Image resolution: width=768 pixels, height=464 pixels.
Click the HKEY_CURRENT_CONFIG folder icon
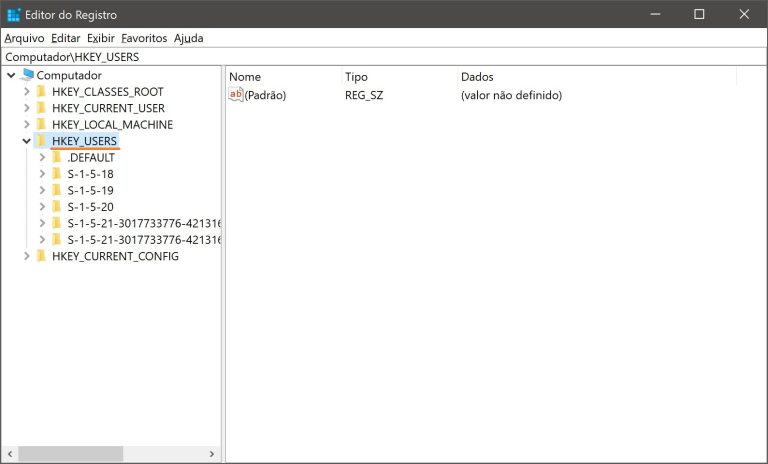[41, 256]
